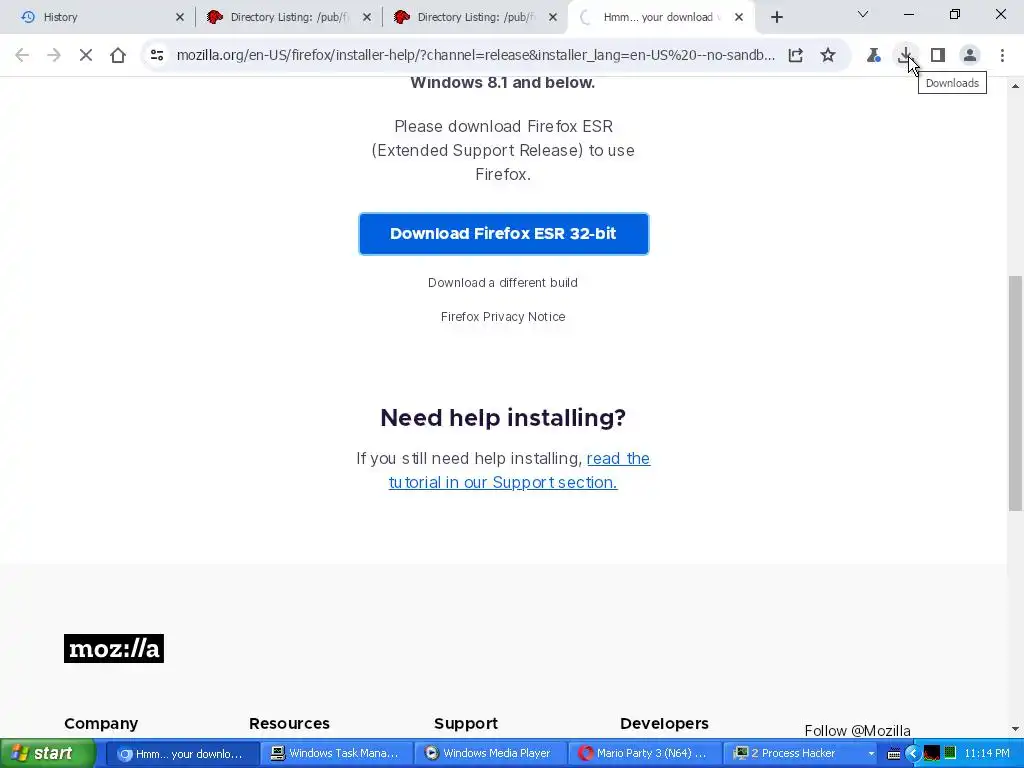The height and width of the screenshot is (768, 1024).
Task: Open 'Download a different build' link
Action: click(503, 283)
